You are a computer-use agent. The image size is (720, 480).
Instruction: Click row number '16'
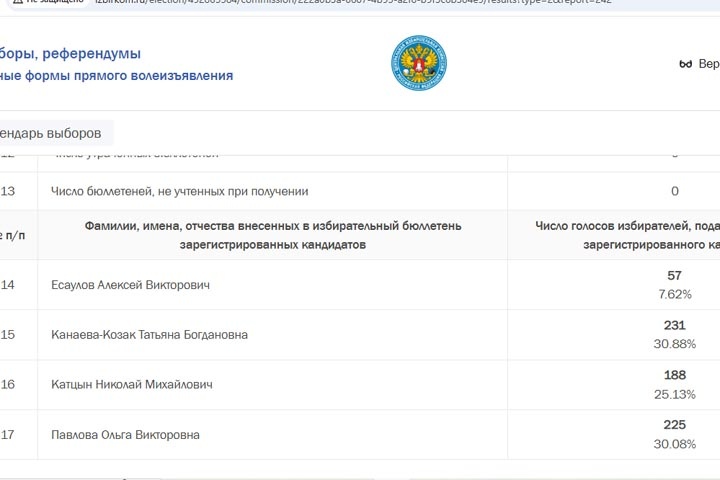7,384
